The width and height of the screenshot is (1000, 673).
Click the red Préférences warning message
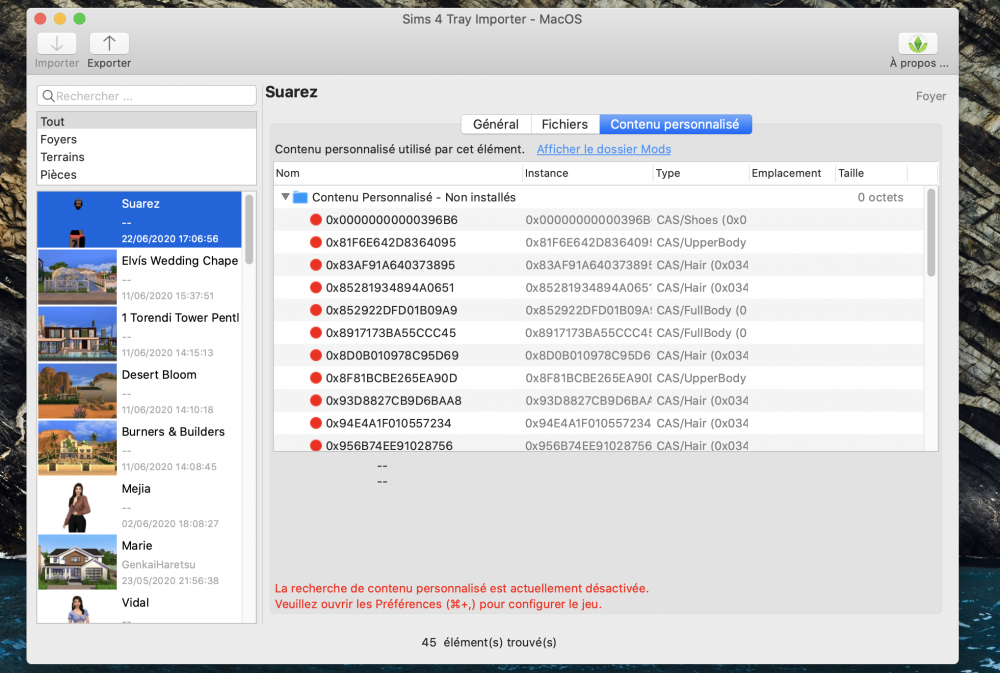[461, 596]
